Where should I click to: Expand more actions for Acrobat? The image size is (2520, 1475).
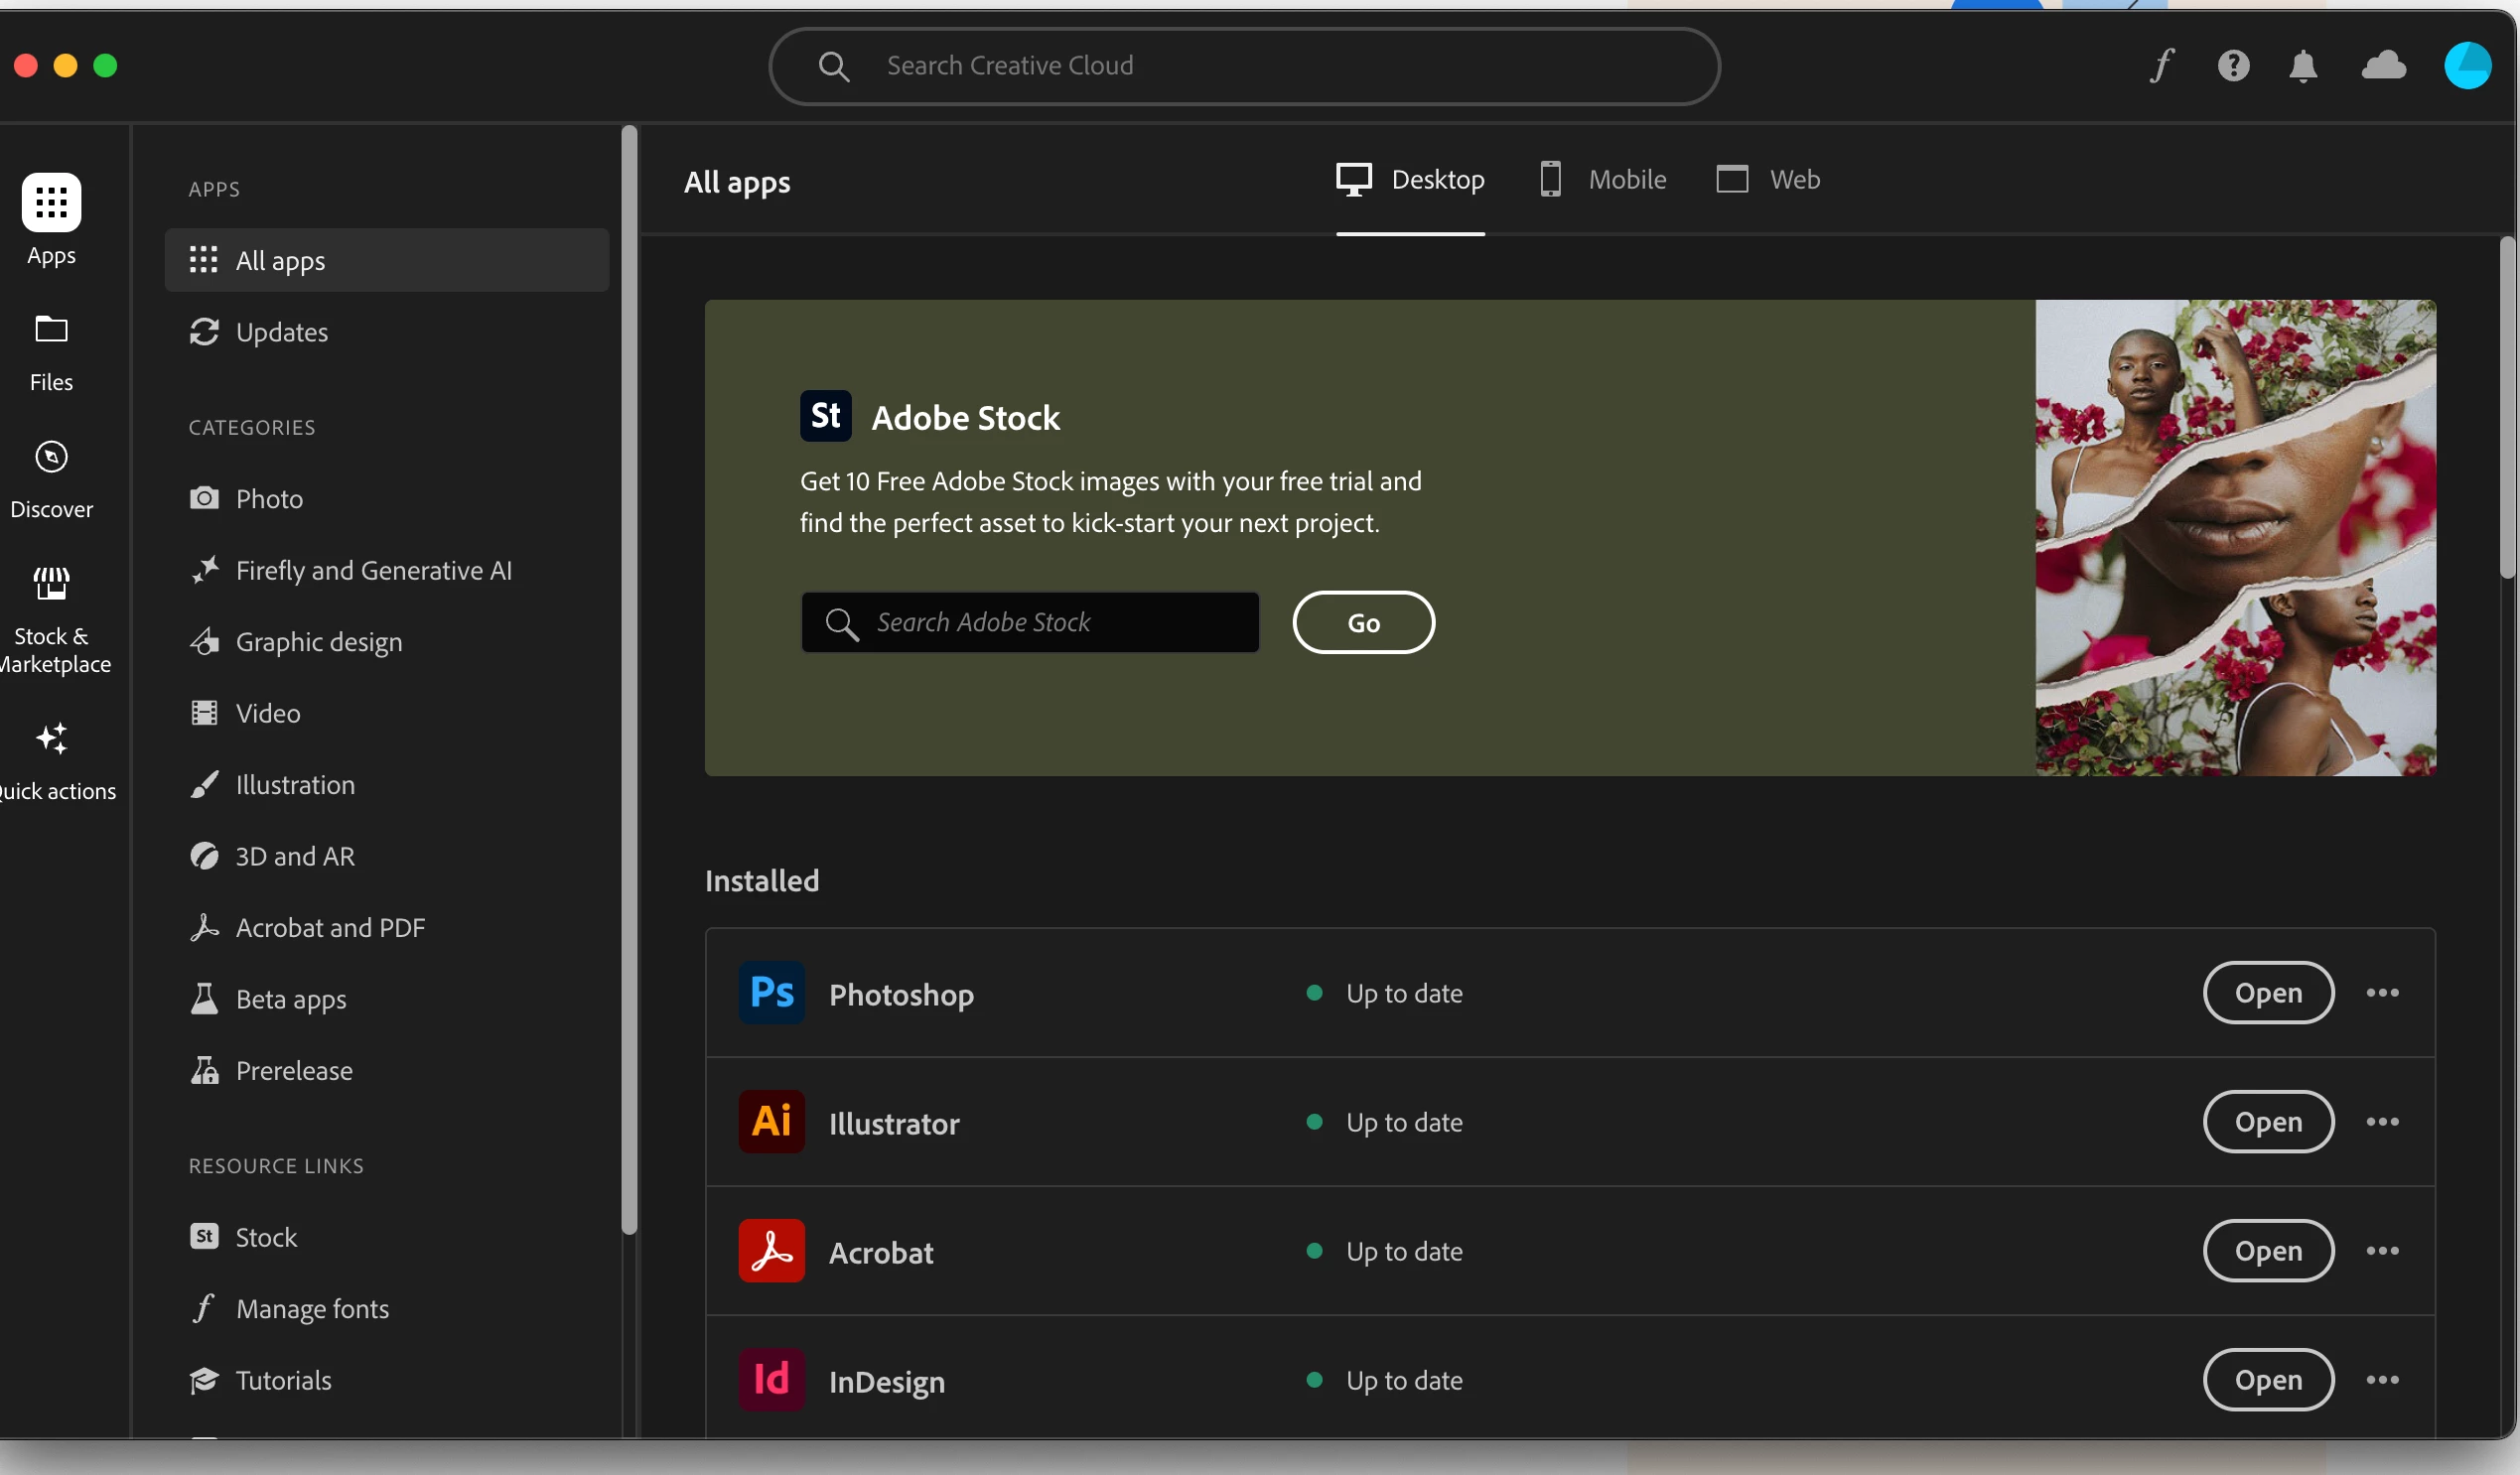tap(2382, 1250)
